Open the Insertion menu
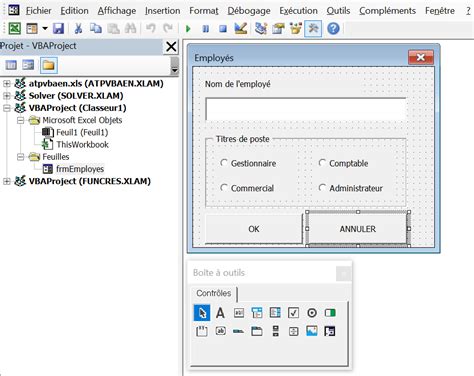This screenshot has height=376, width=474. [x=162, y=11]
